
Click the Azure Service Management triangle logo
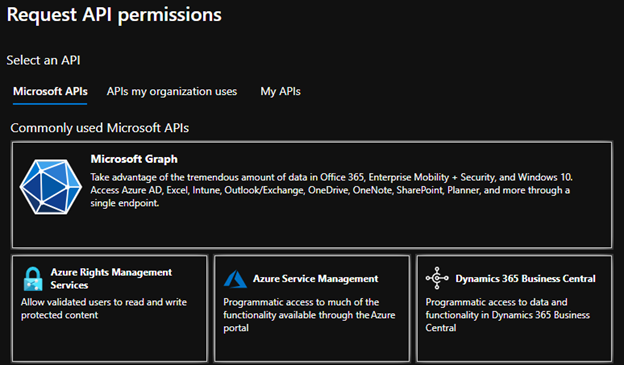coord(235,279)
